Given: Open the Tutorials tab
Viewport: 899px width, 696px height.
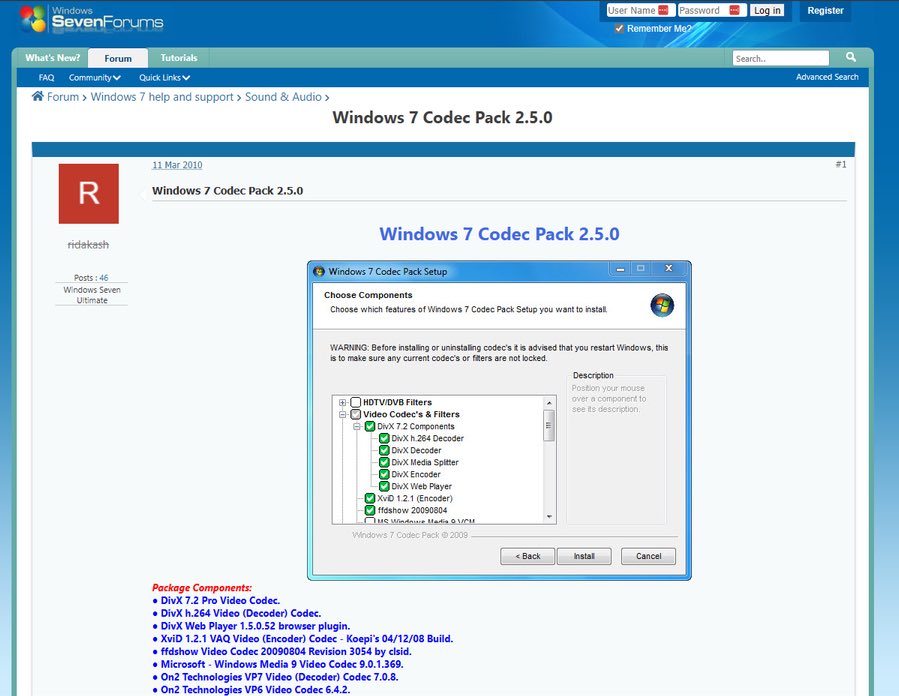Looking at the screenshot, I should click(179, 58).
